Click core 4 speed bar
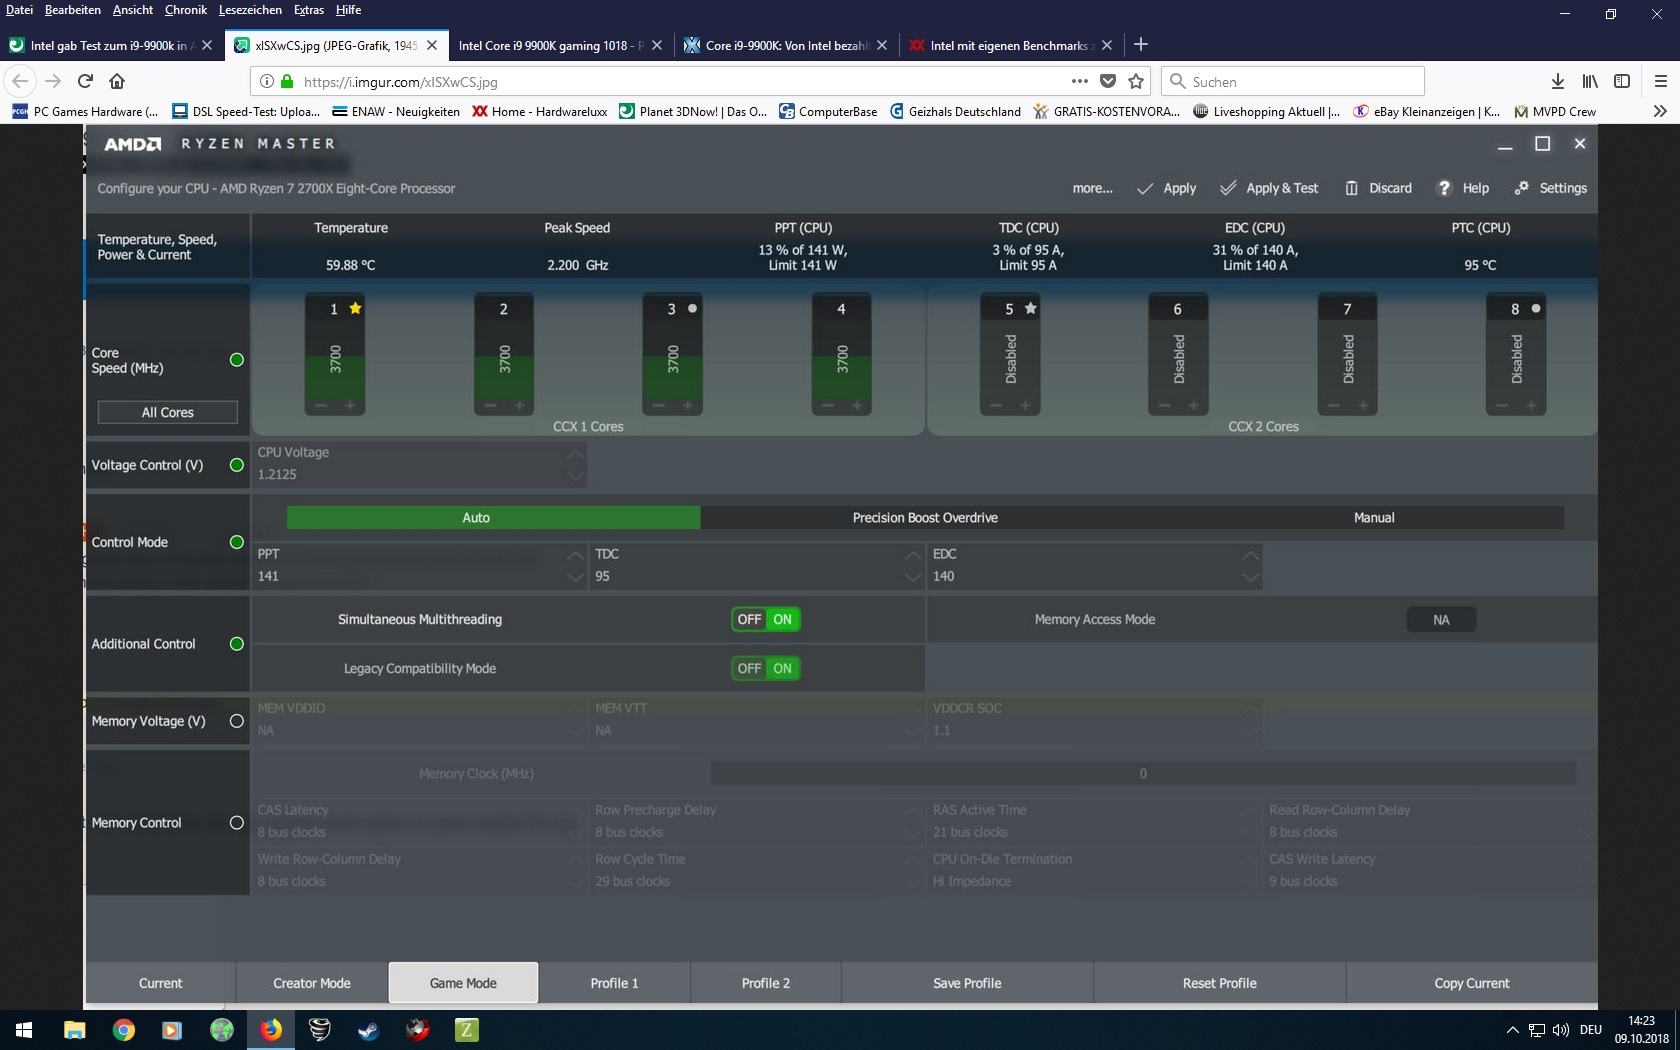This screenshot has height=1050, width=1680. 841,359
